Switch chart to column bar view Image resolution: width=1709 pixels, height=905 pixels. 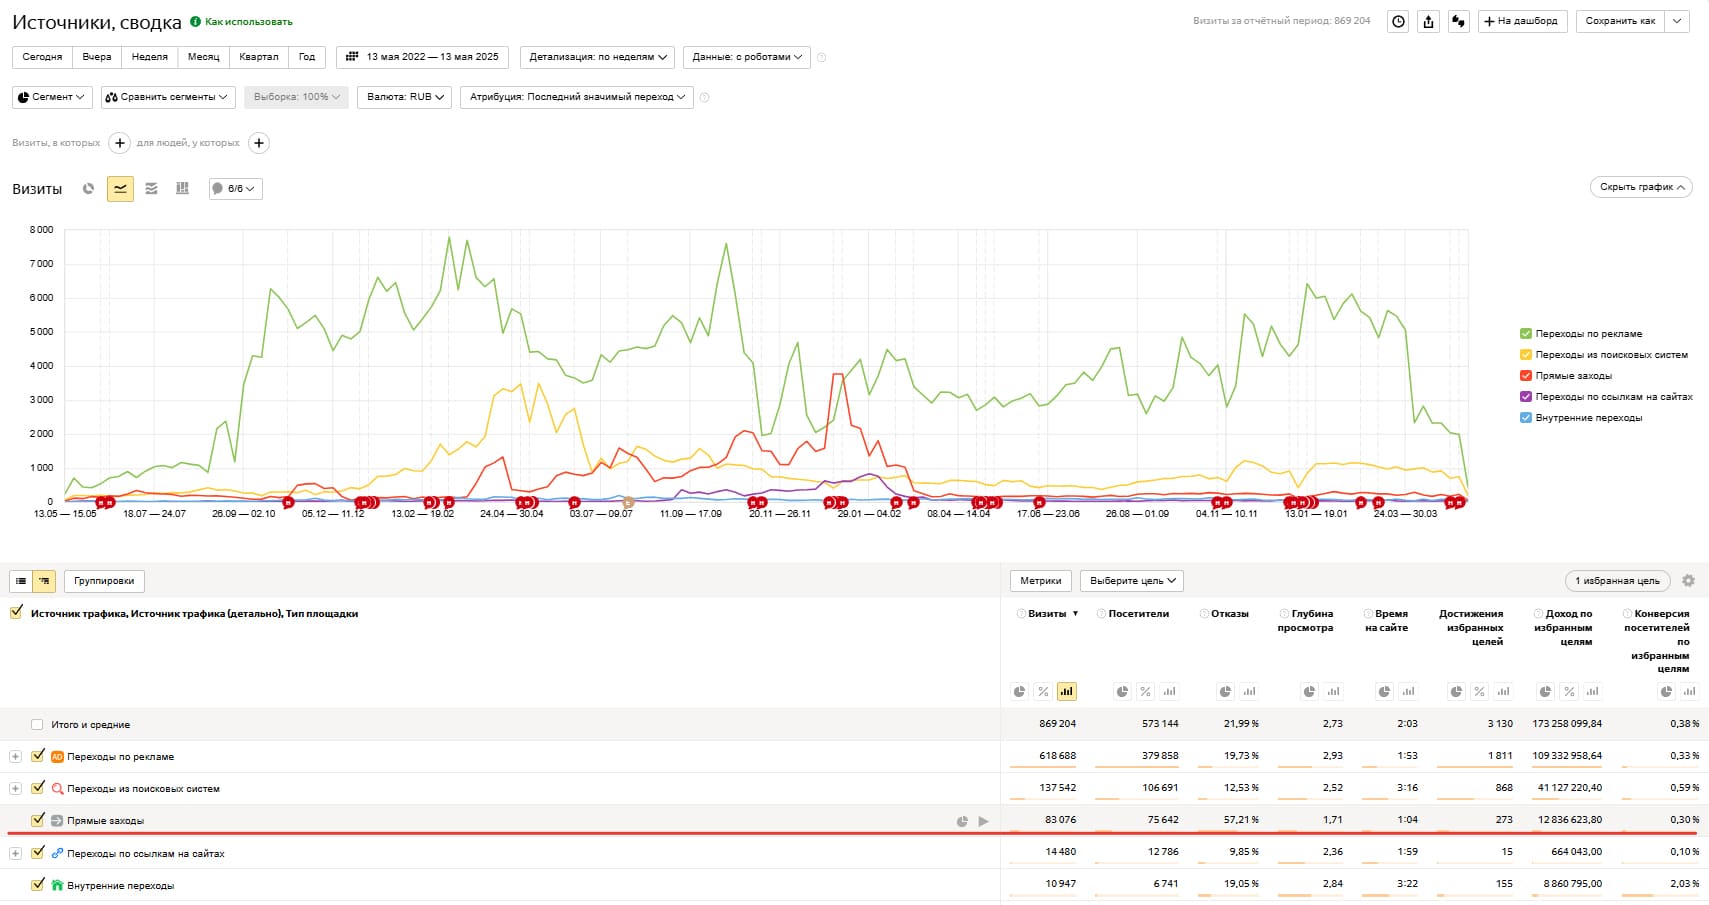tap(182, 188)
